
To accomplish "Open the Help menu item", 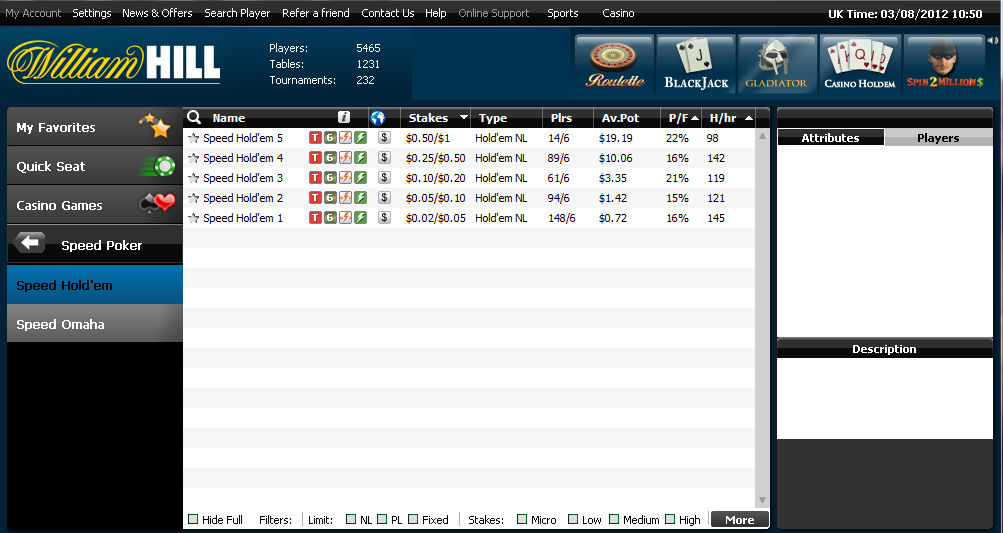I will (x=436, y=13).
